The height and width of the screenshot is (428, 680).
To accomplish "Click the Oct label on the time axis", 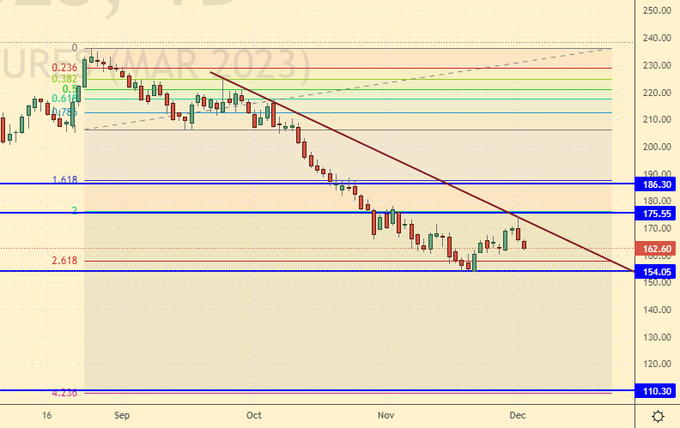I will [x=253, y=413].
